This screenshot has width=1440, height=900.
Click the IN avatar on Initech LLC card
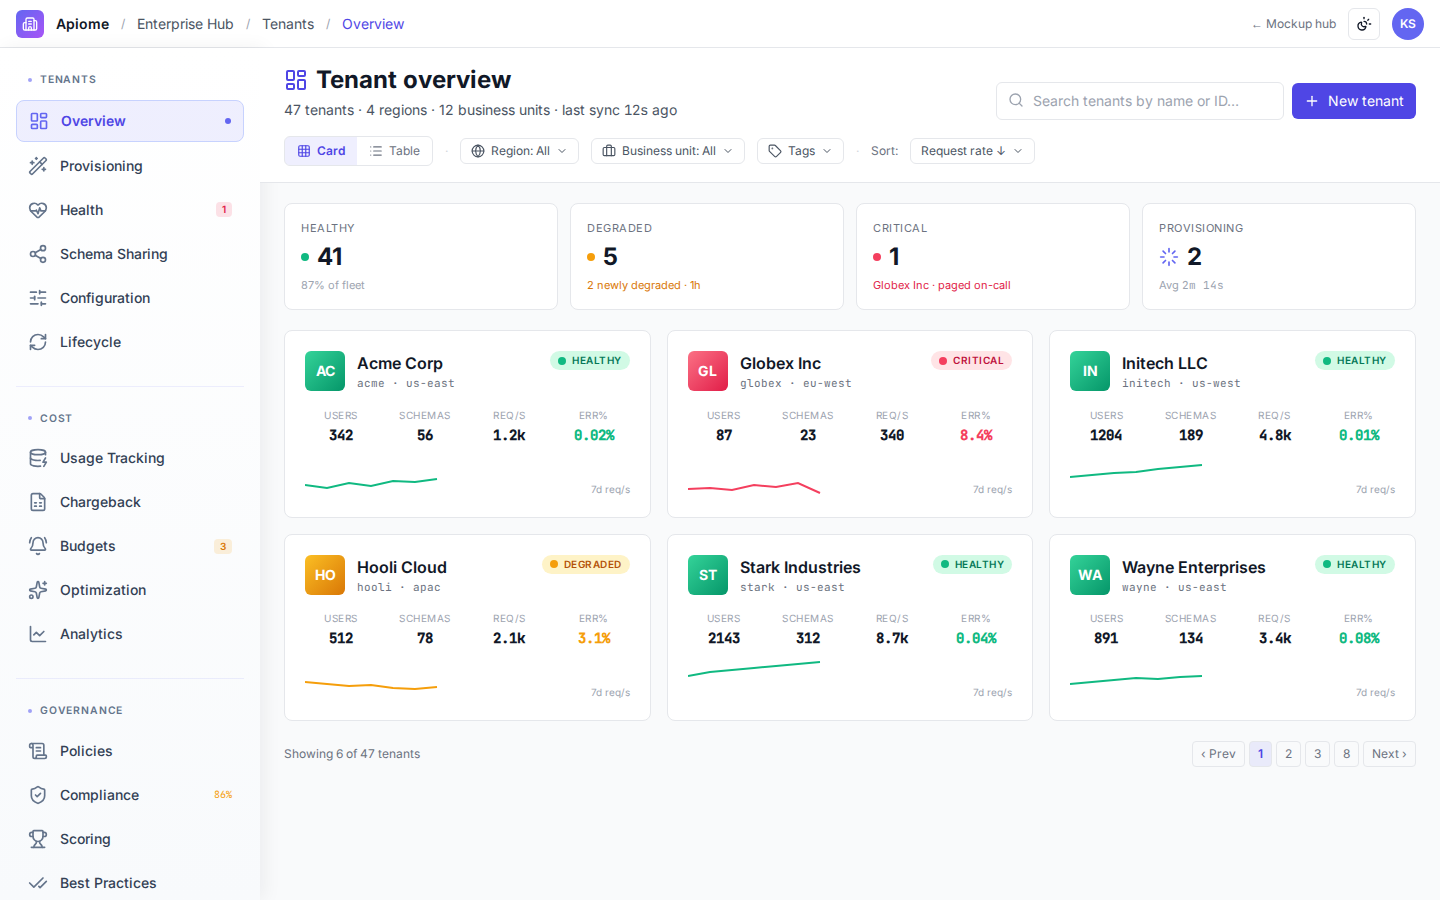click(x=1090, y=371)
